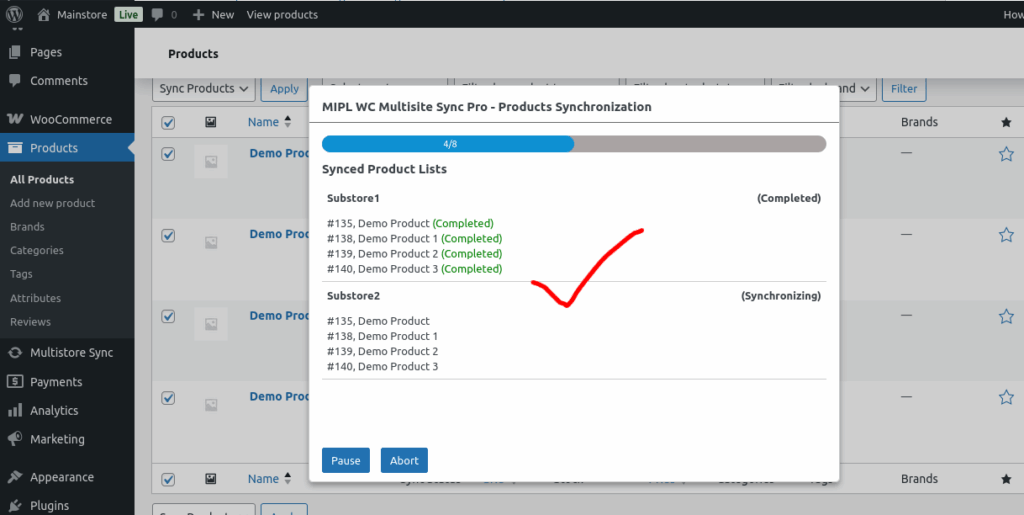Click the Marketing megaphone icon
The width and height of the screenshot is (1024, 515).
click(14, 439)
